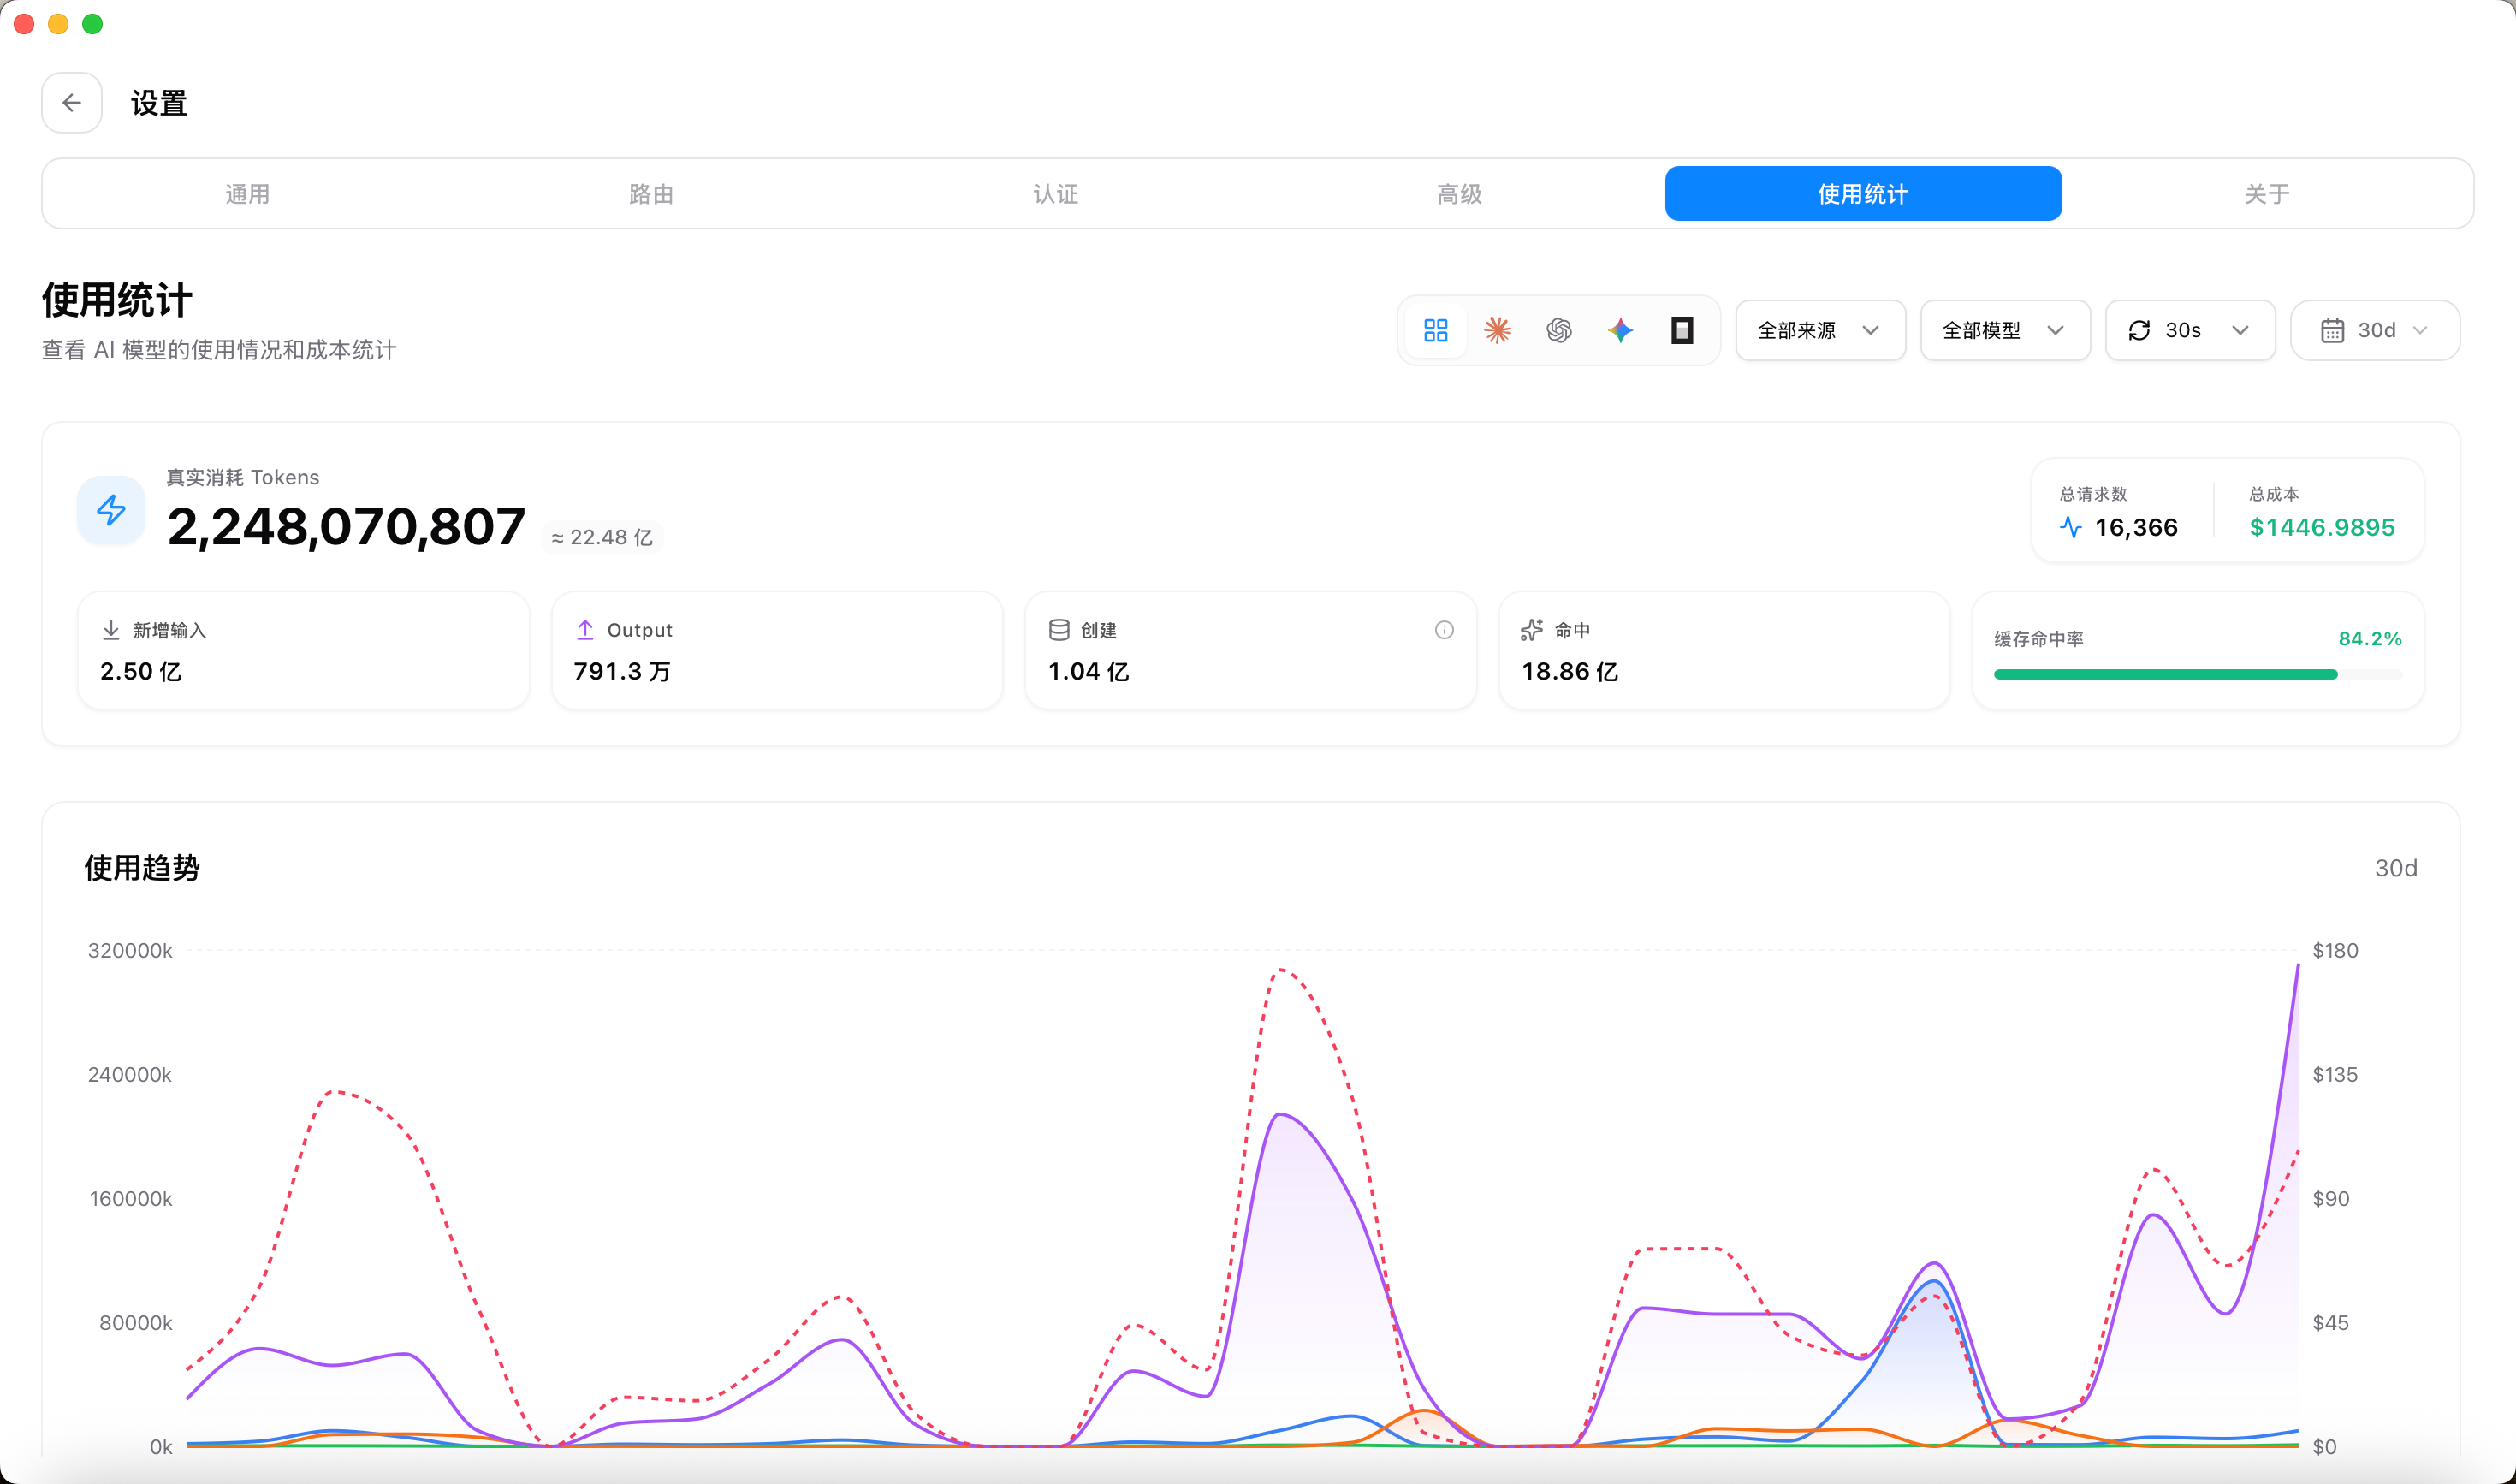Click the upload arrow on Output
Image resolution: width=2516 pixels, height=1484 pixels.
click(x=585, y=629)
